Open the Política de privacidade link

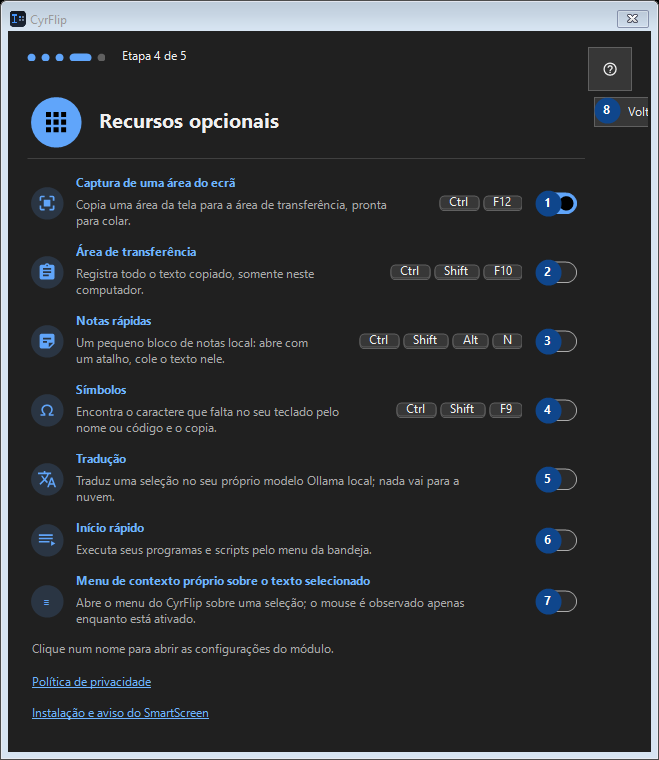(x=92, y=682)
